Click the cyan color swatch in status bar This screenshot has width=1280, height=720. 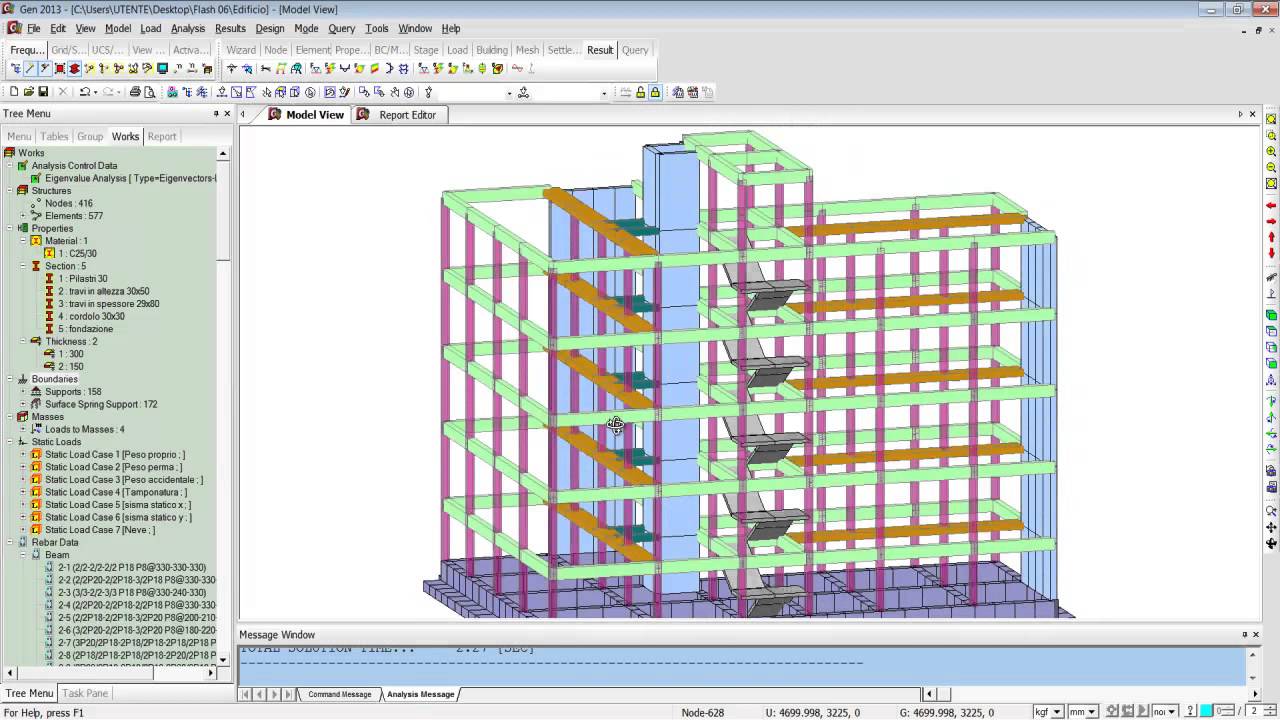click(x=1206, y=712)
